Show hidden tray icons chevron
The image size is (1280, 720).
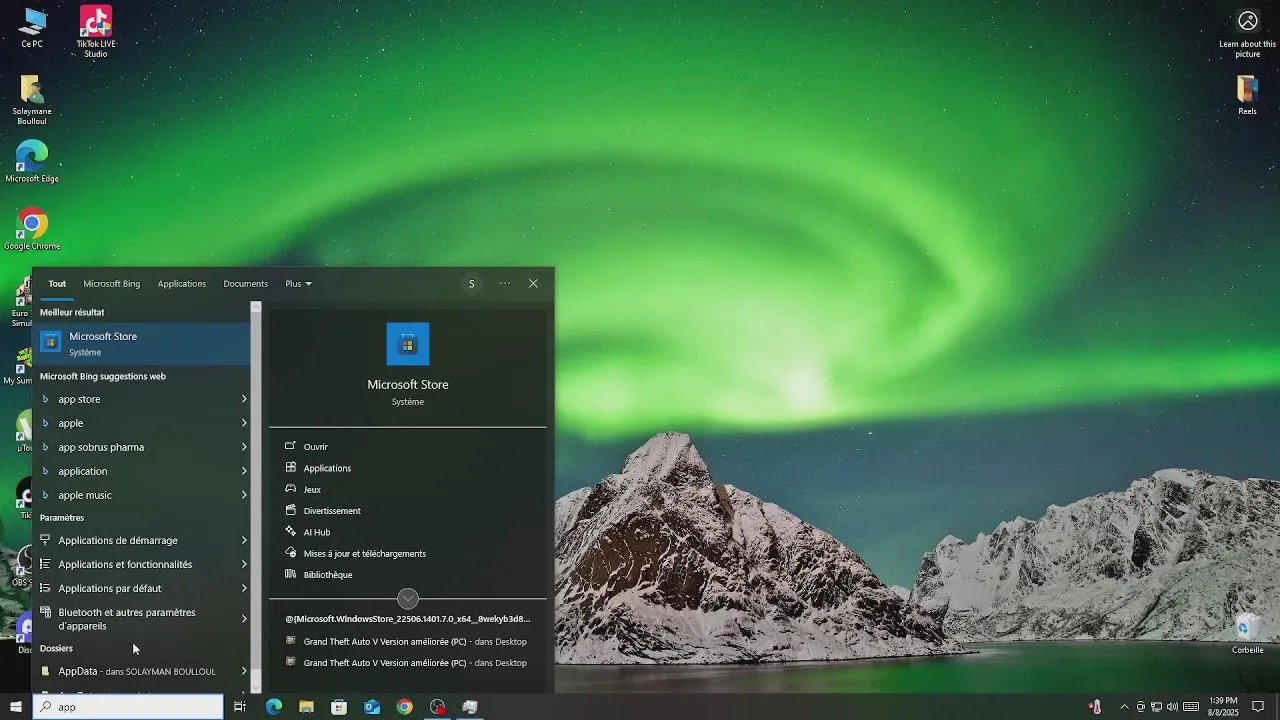tap(1124, 707)
